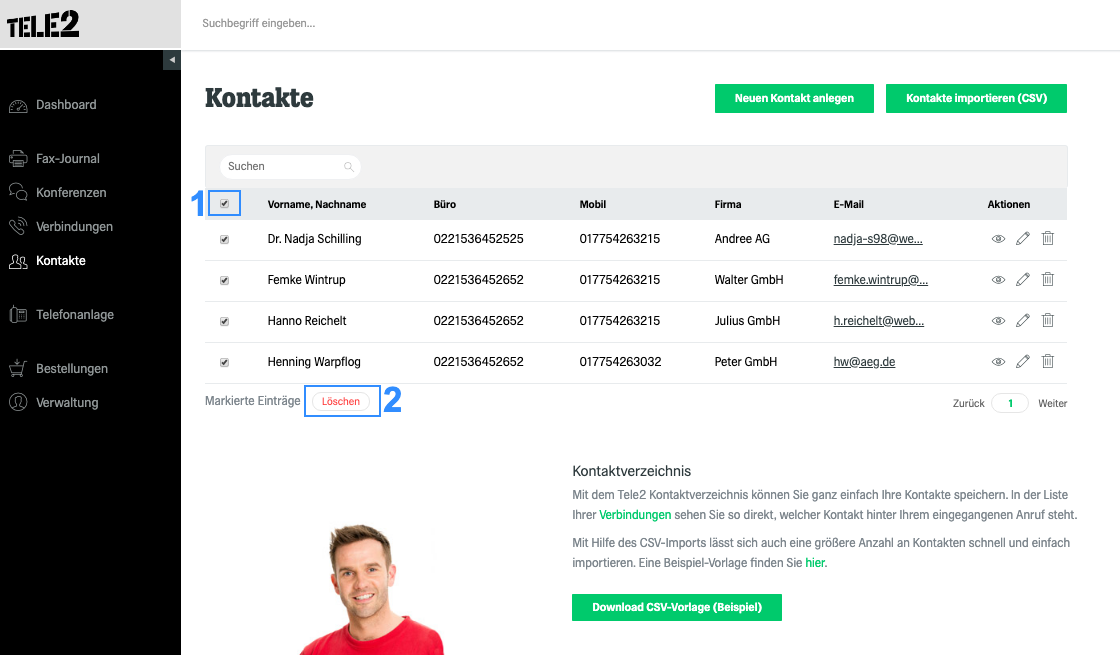
Task: Click the Dashboard speedometer icon
Action: [x=18, y=106]
